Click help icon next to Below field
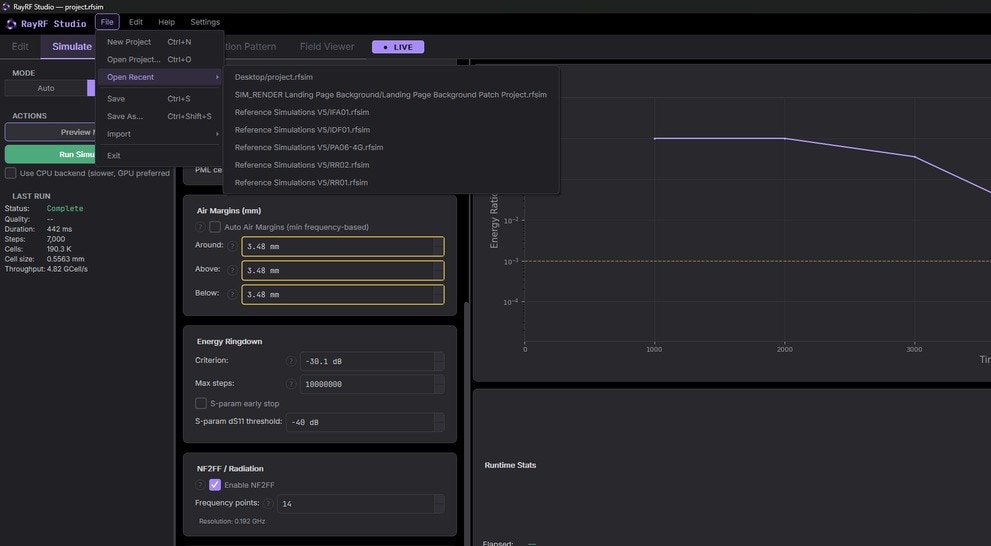 point(233,294)
